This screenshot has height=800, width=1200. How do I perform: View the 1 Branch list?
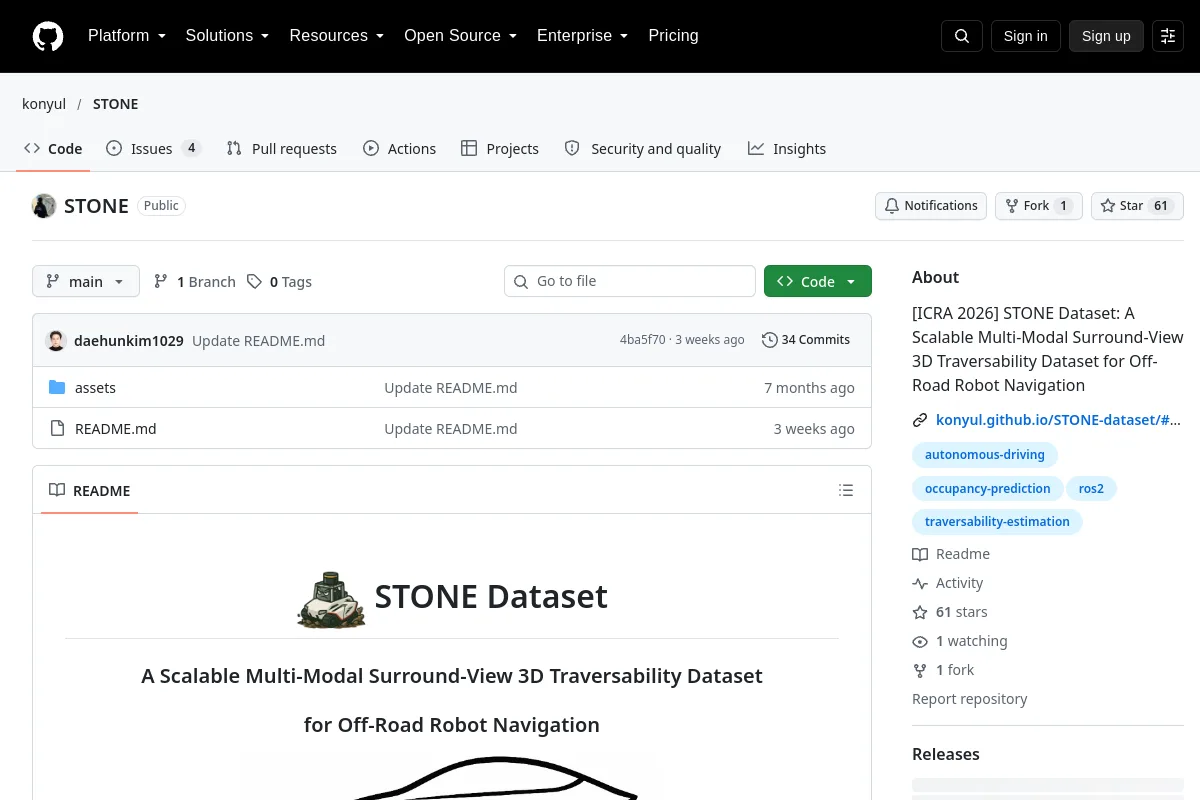[194, 282]
